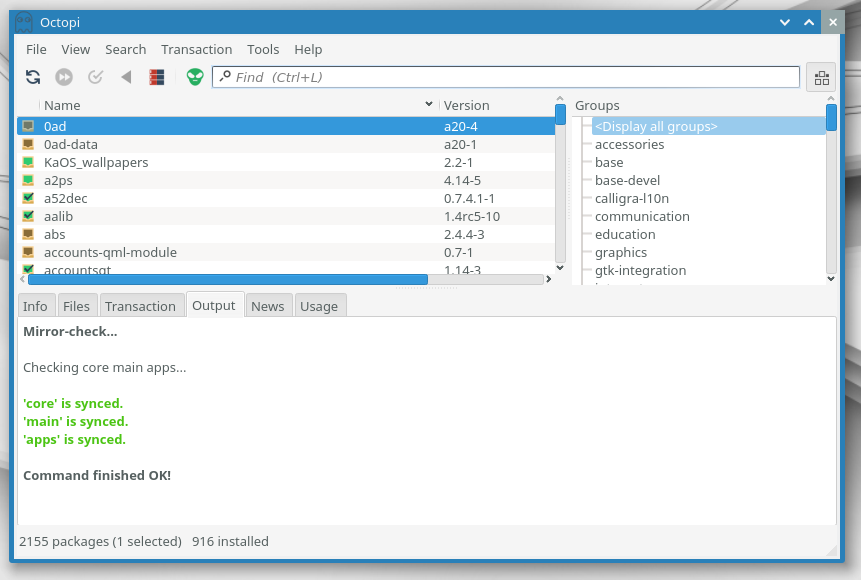Click the Groups panel vertical scrollbar thumb
Screen dimensions: 861x580
831,118
